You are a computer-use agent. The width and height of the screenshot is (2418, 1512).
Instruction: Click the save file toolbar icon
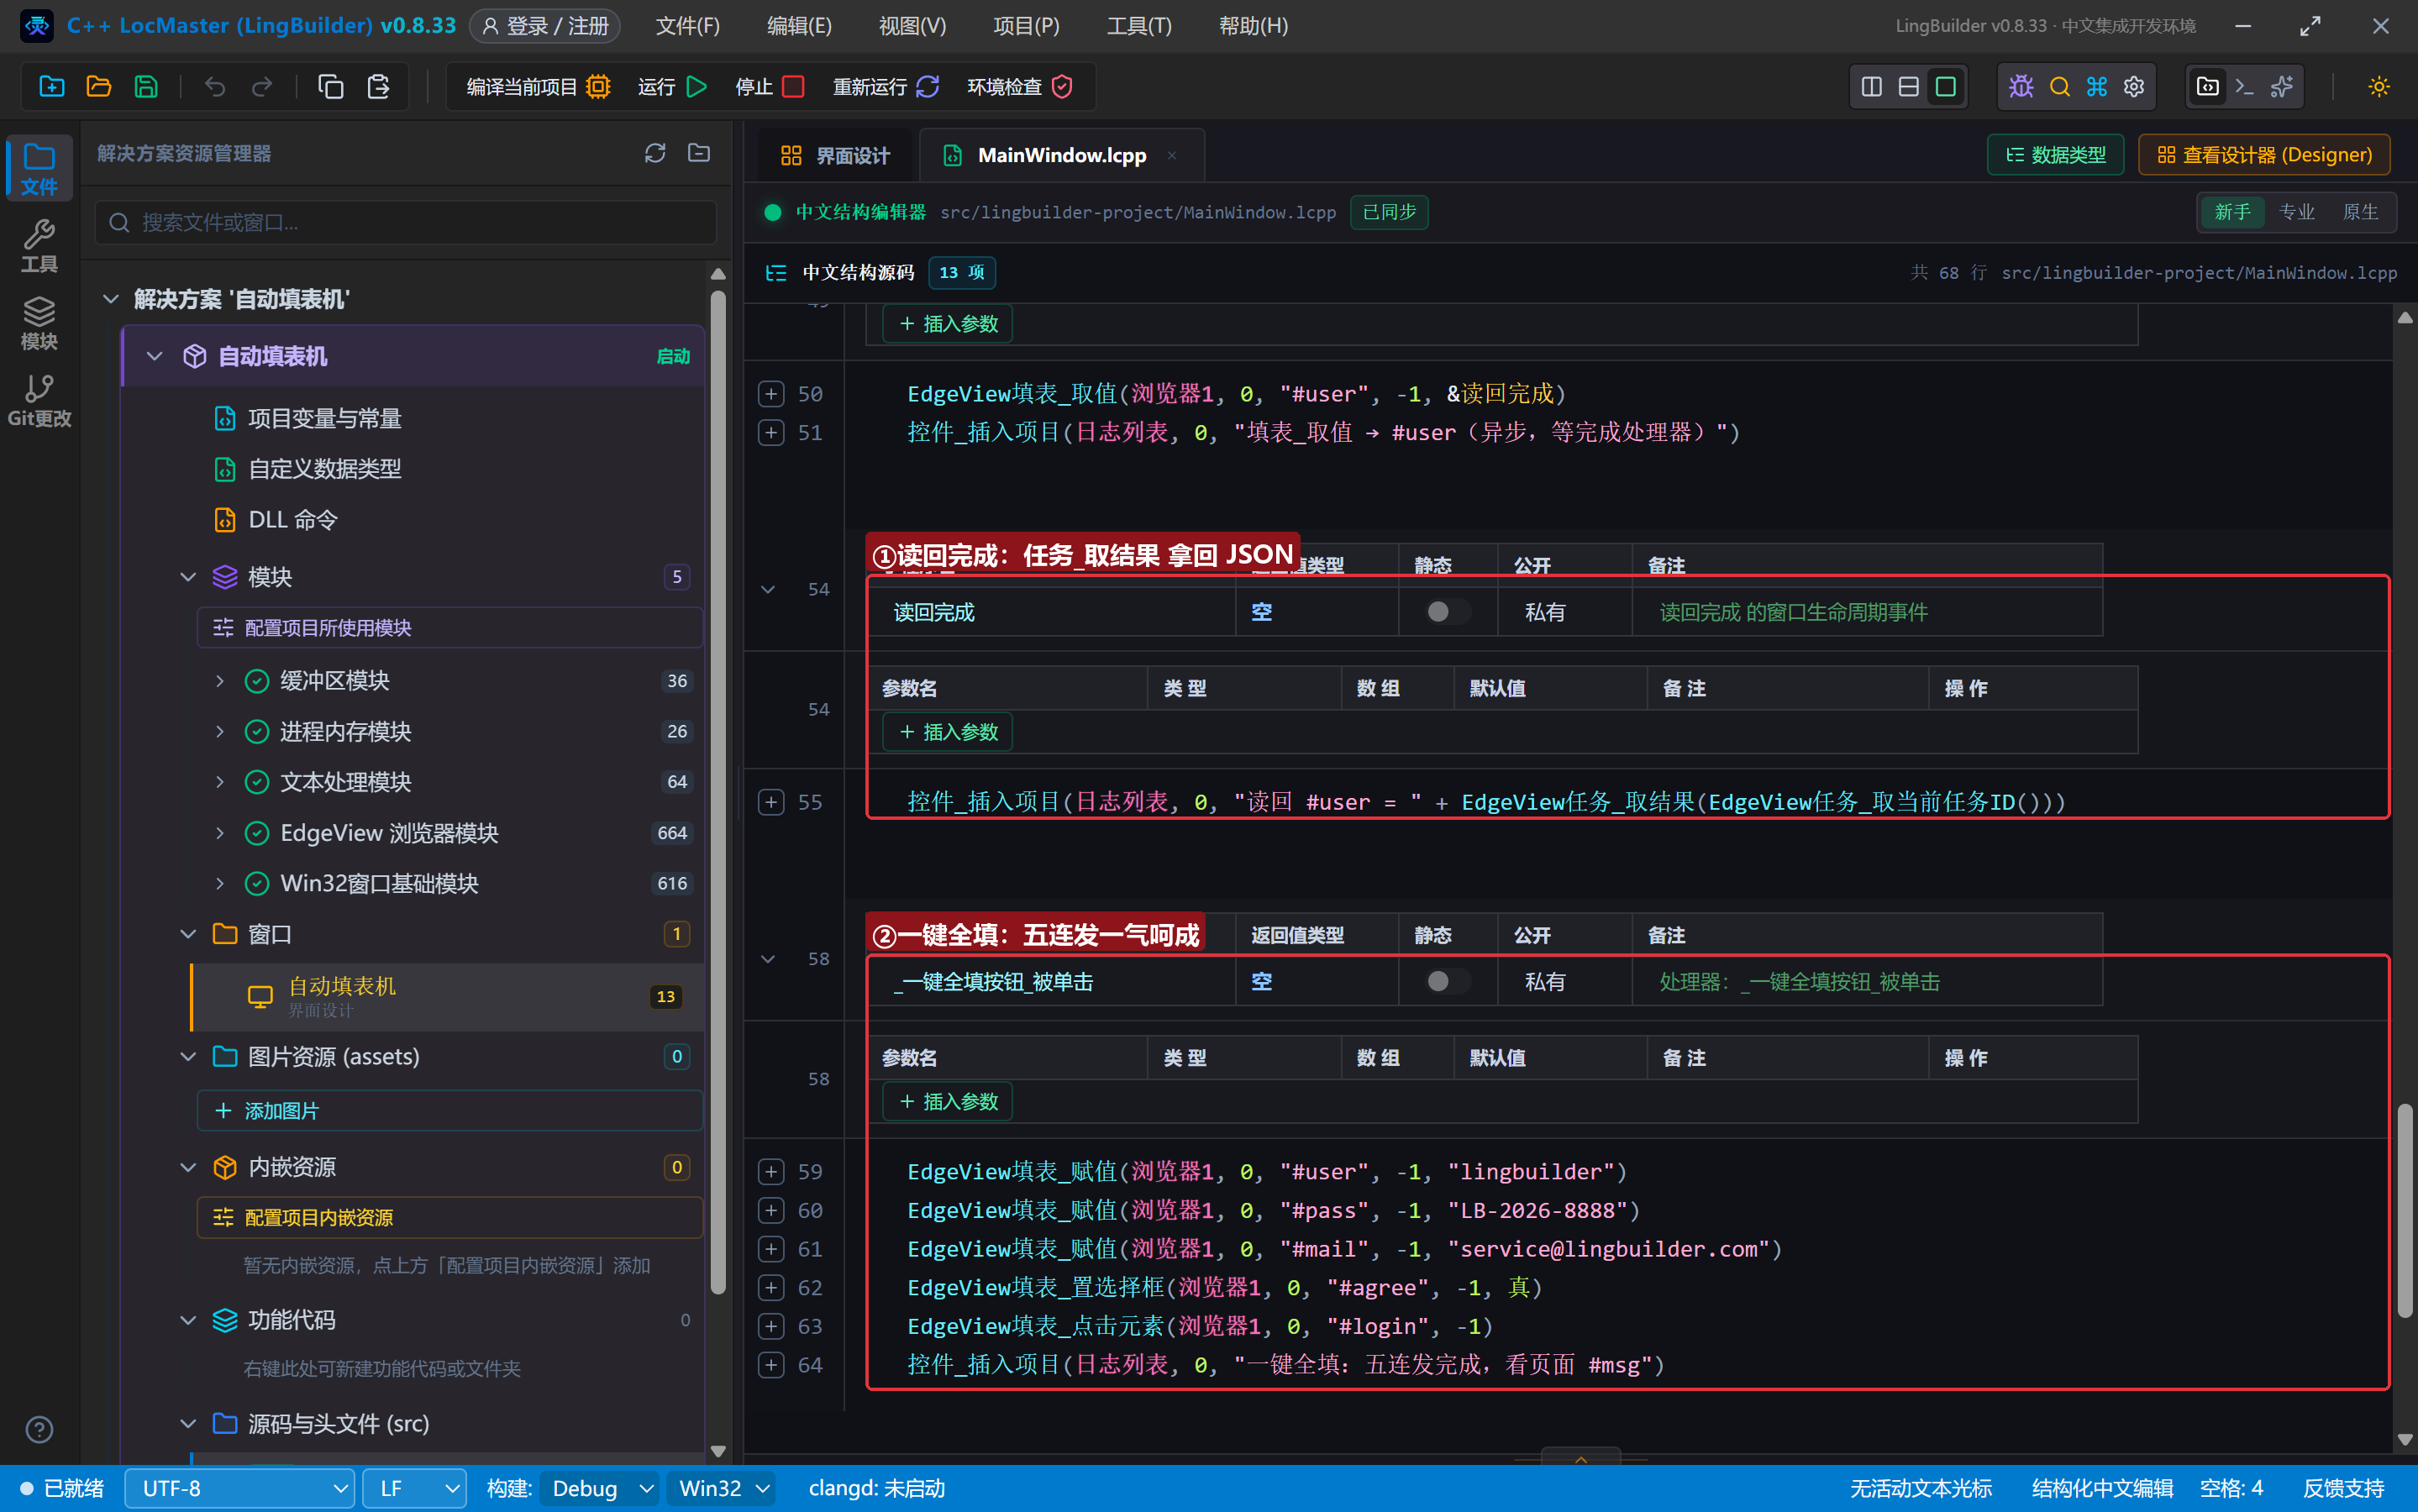tap(146, 87)
